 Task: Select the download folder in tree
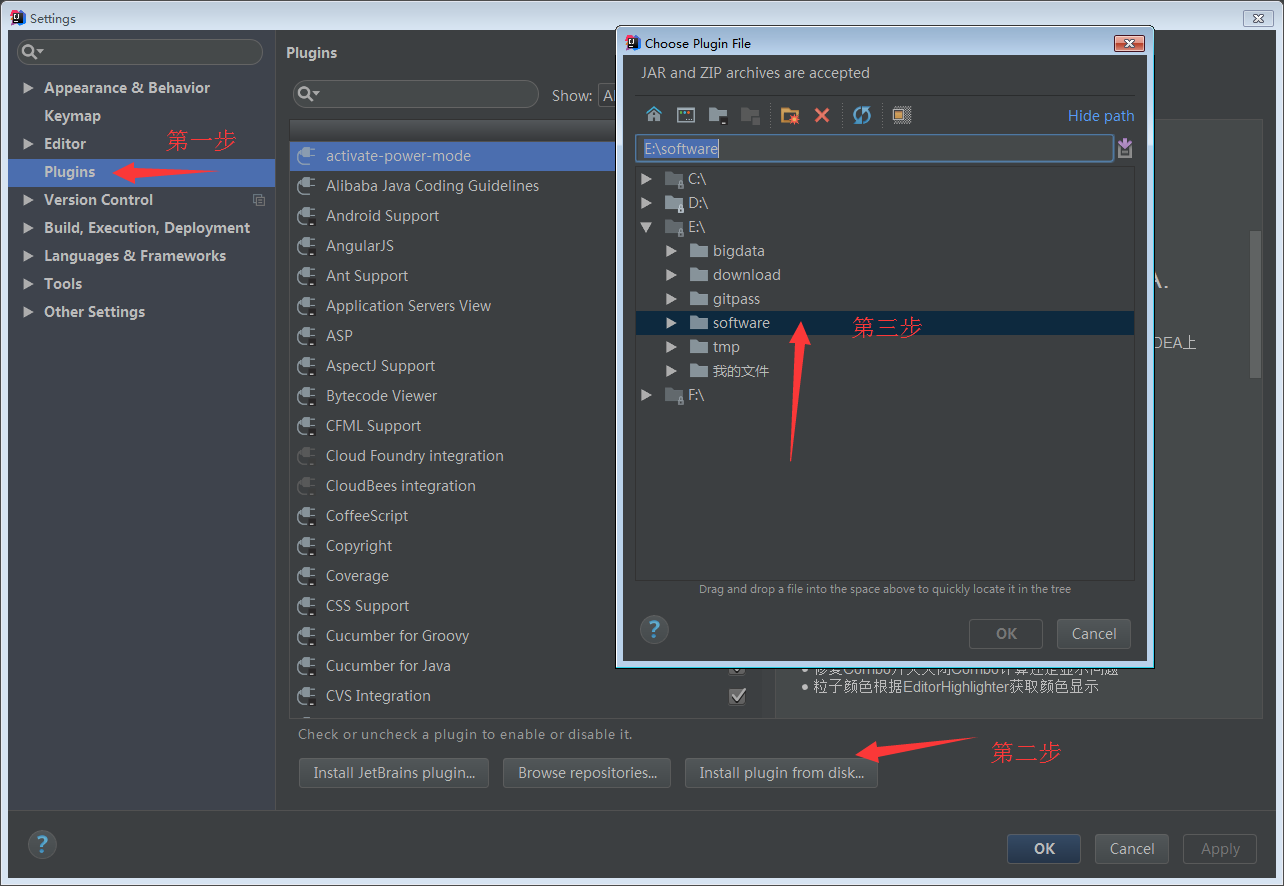coord(885,275)
